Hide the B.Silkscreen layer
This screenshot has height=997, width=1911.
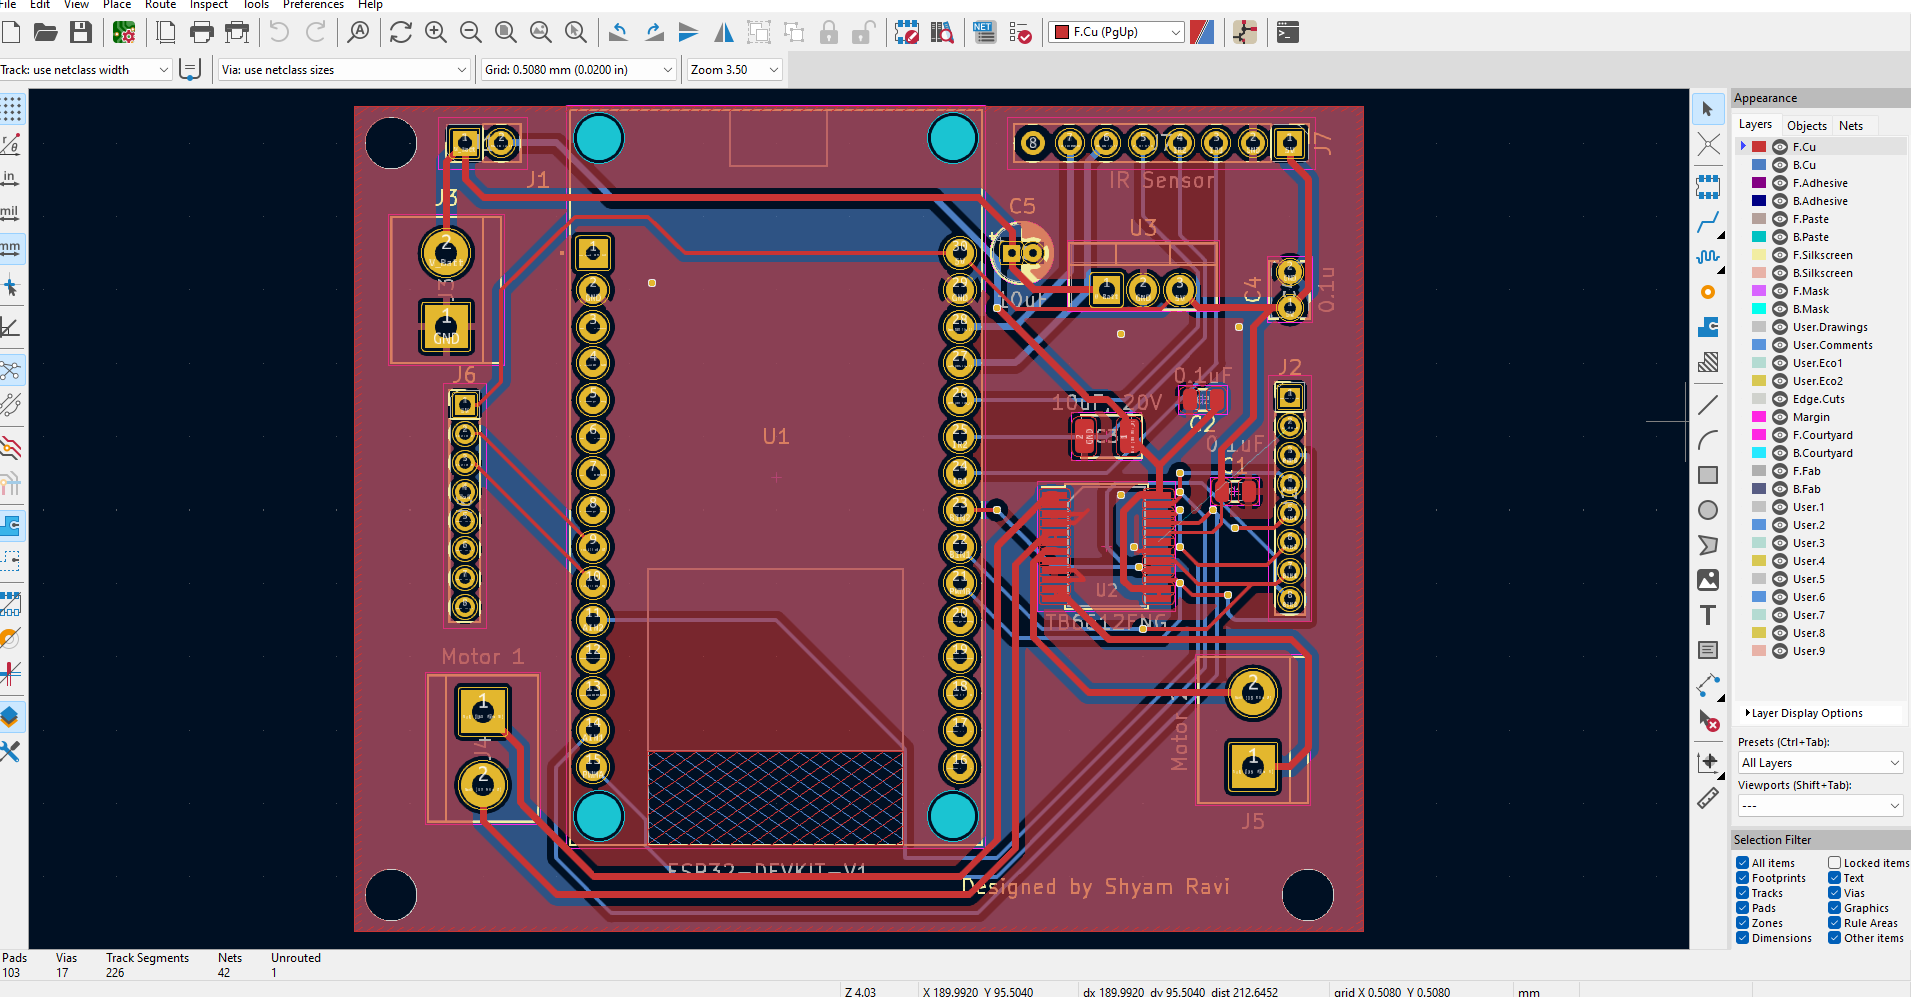[1778, 273]
